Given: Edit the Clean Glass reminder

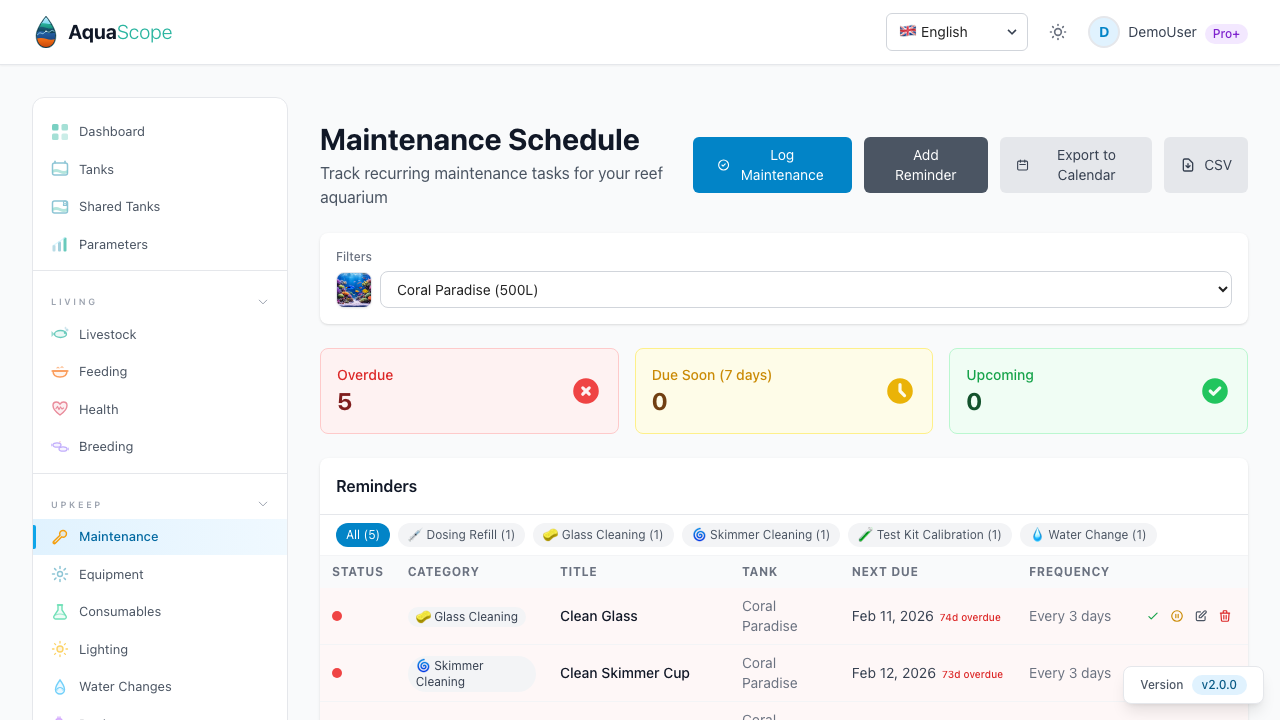Looking at the screenshot, I should coord(1200,616).
